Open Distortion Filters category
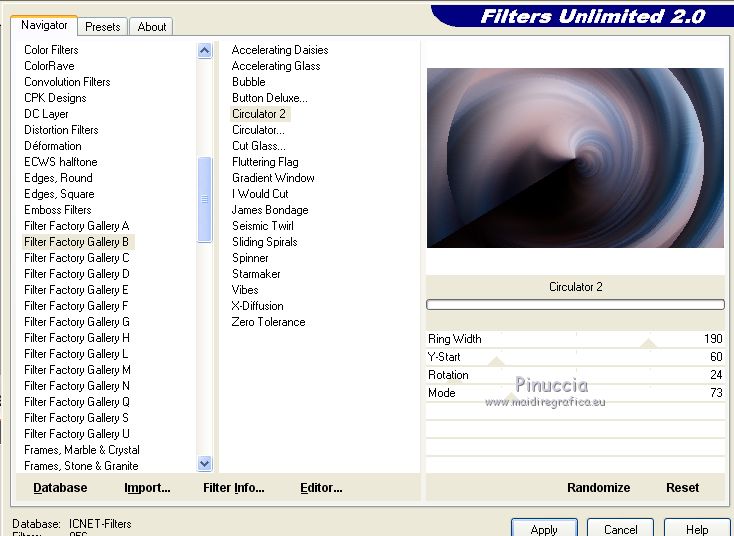 pyautogui.click(x=61, y=130)
